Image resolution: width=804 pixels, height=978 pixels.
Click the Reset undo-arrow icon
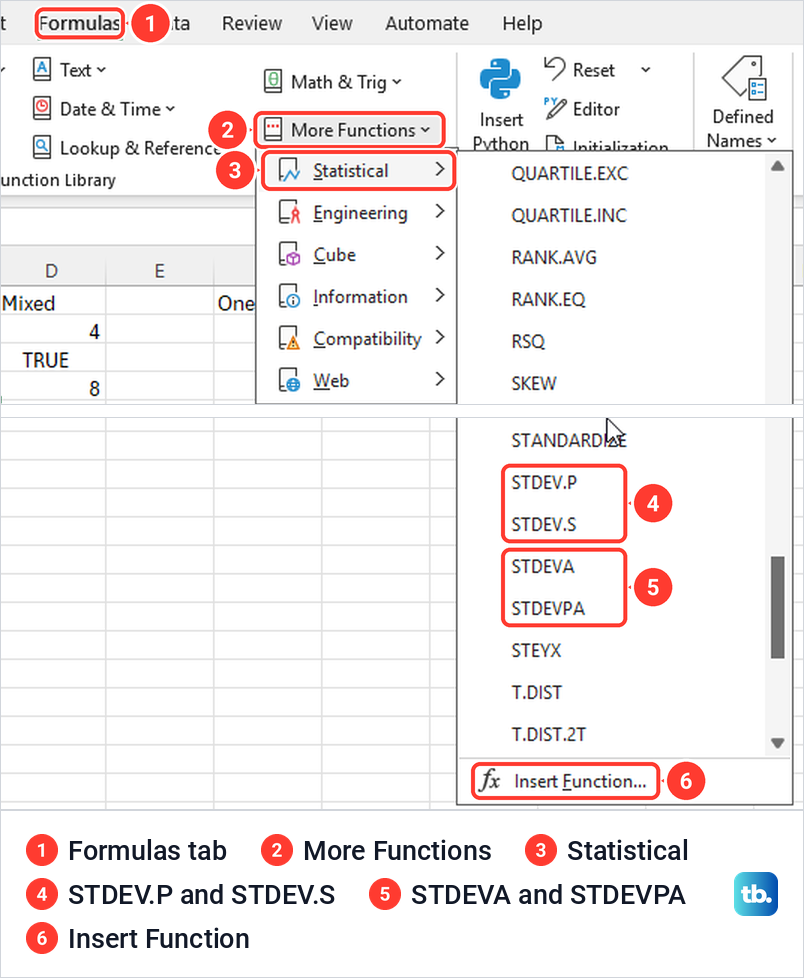click(x=555, y=69)
